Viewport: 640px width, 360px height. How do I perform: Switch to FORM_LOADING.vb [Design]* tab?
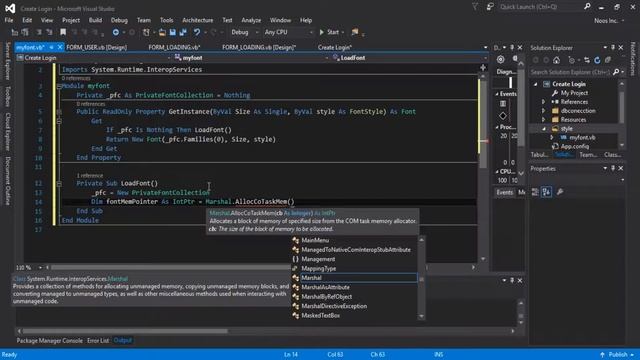click(x=259, y=47)
